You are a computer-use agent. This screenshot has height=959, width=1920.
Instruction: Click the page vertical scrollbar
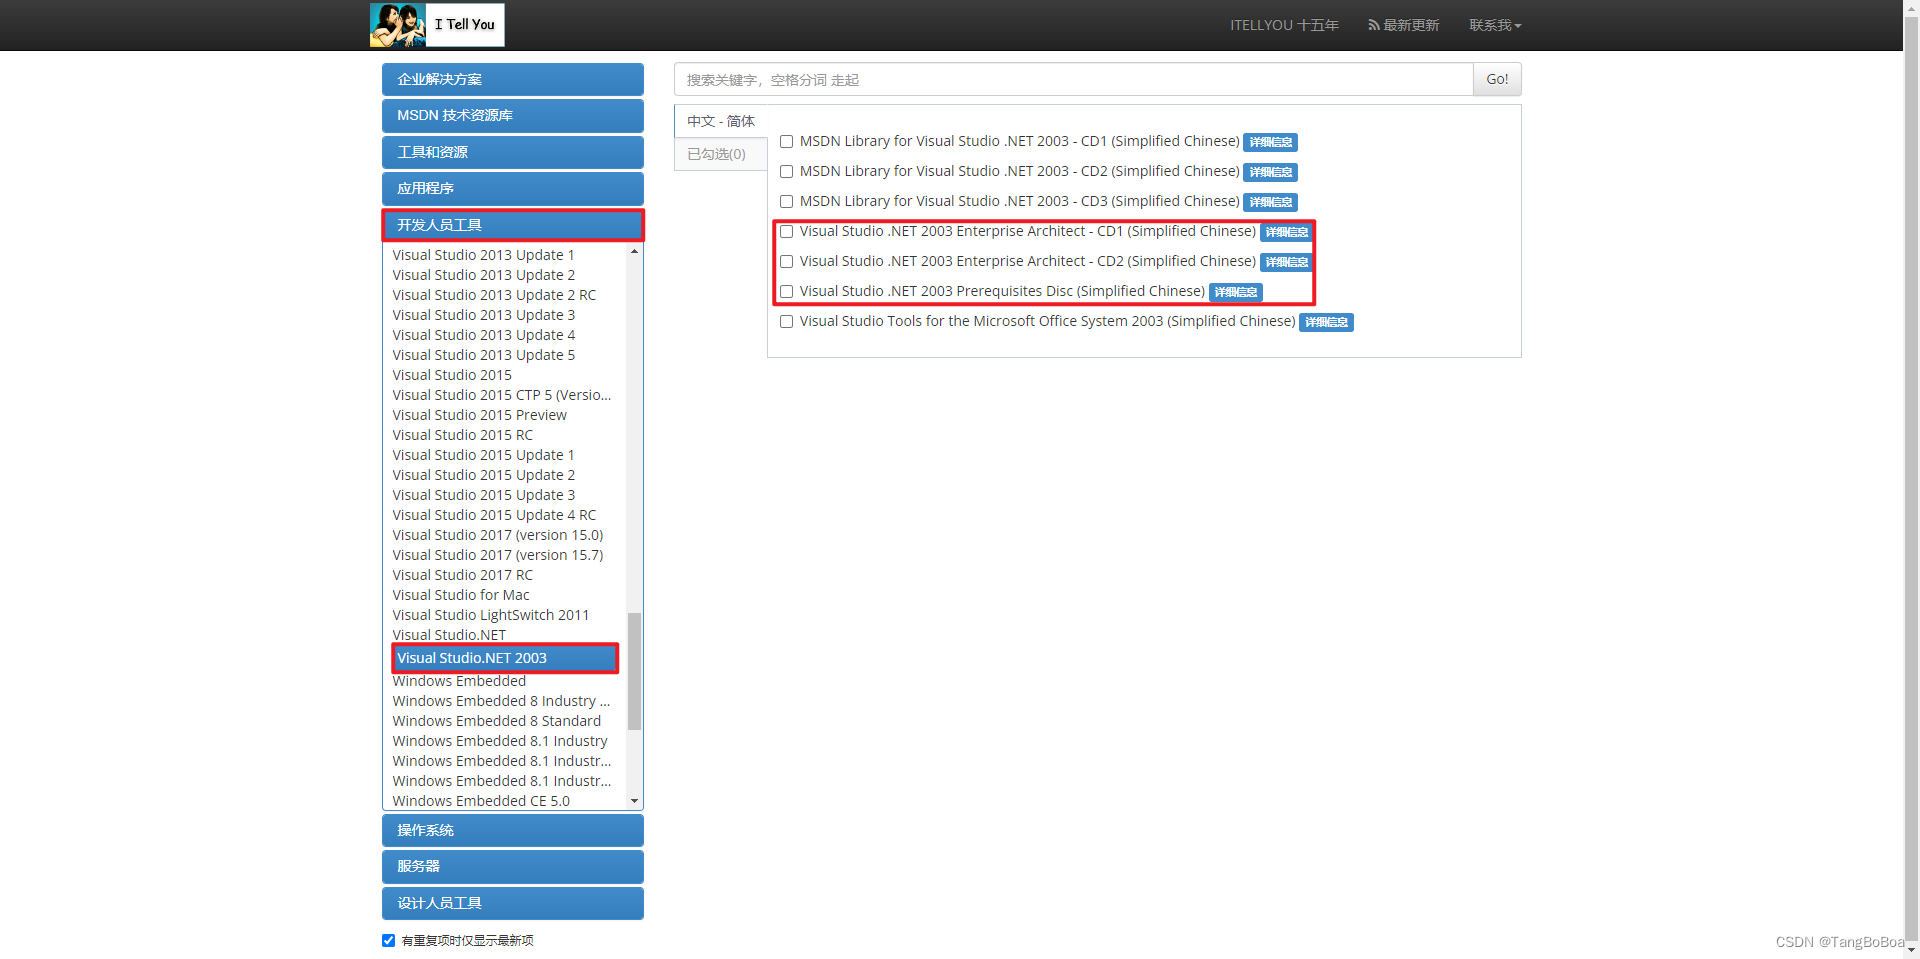point(1911,479)
